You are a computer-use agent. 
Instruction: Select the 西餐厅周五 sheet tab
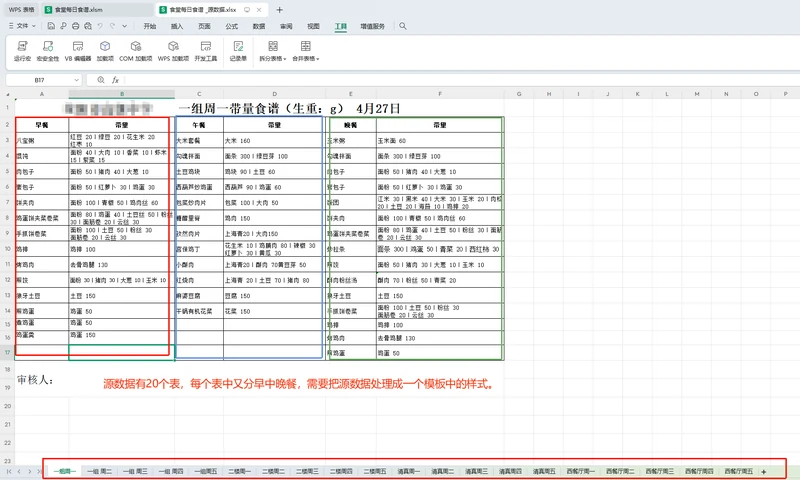tap(739, 472)
